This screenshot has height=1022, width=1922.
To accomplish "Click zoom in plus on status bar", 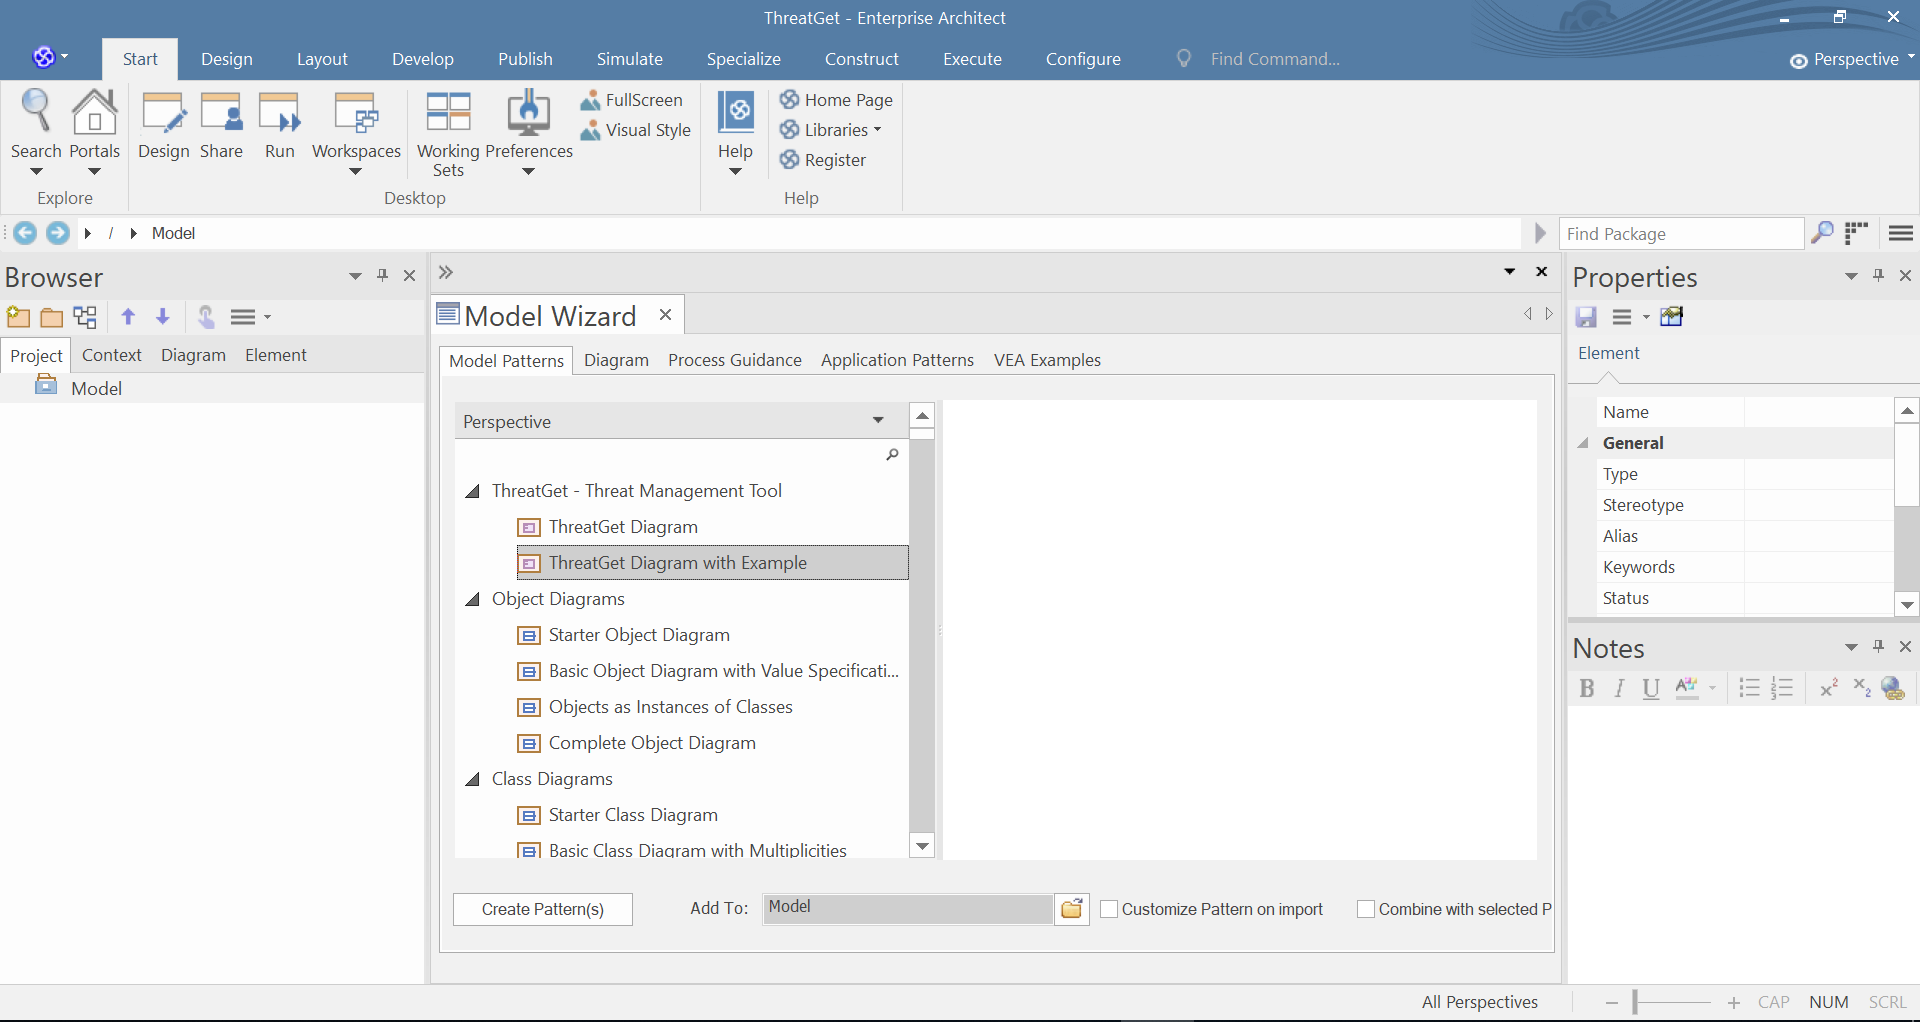I will [x=1734, y=1002].
